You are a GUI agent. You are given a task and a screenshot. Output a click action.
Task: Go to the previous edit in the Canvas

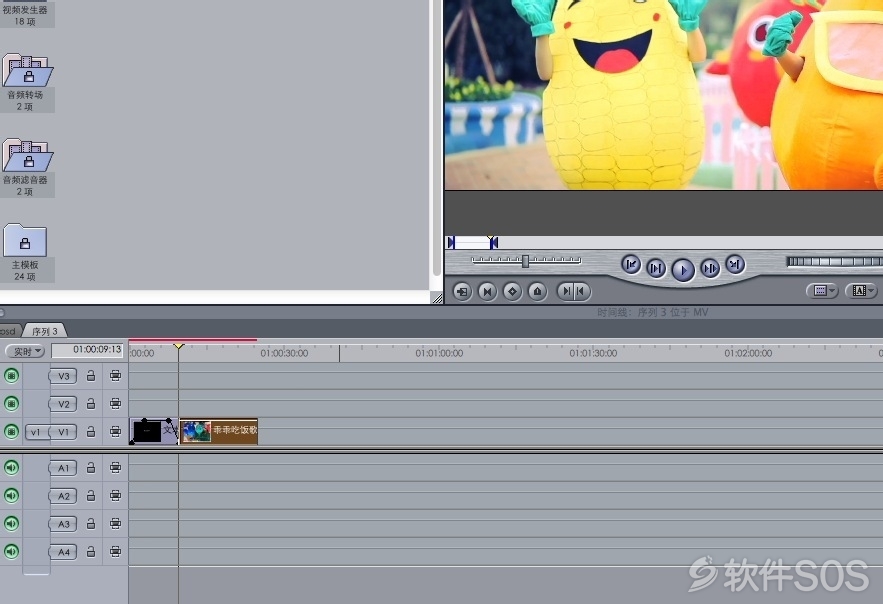[631, 264]
